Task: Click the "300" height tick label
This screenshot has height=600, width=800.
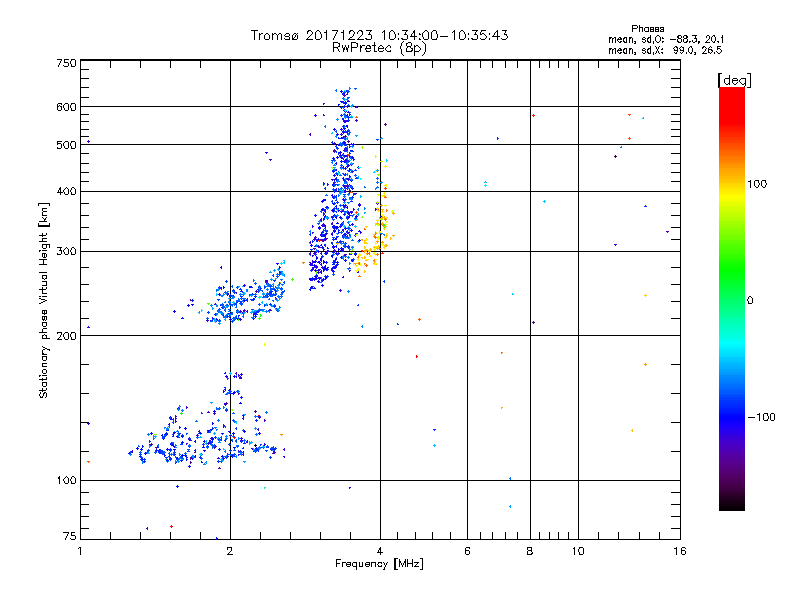Action: tap(66, 251)
